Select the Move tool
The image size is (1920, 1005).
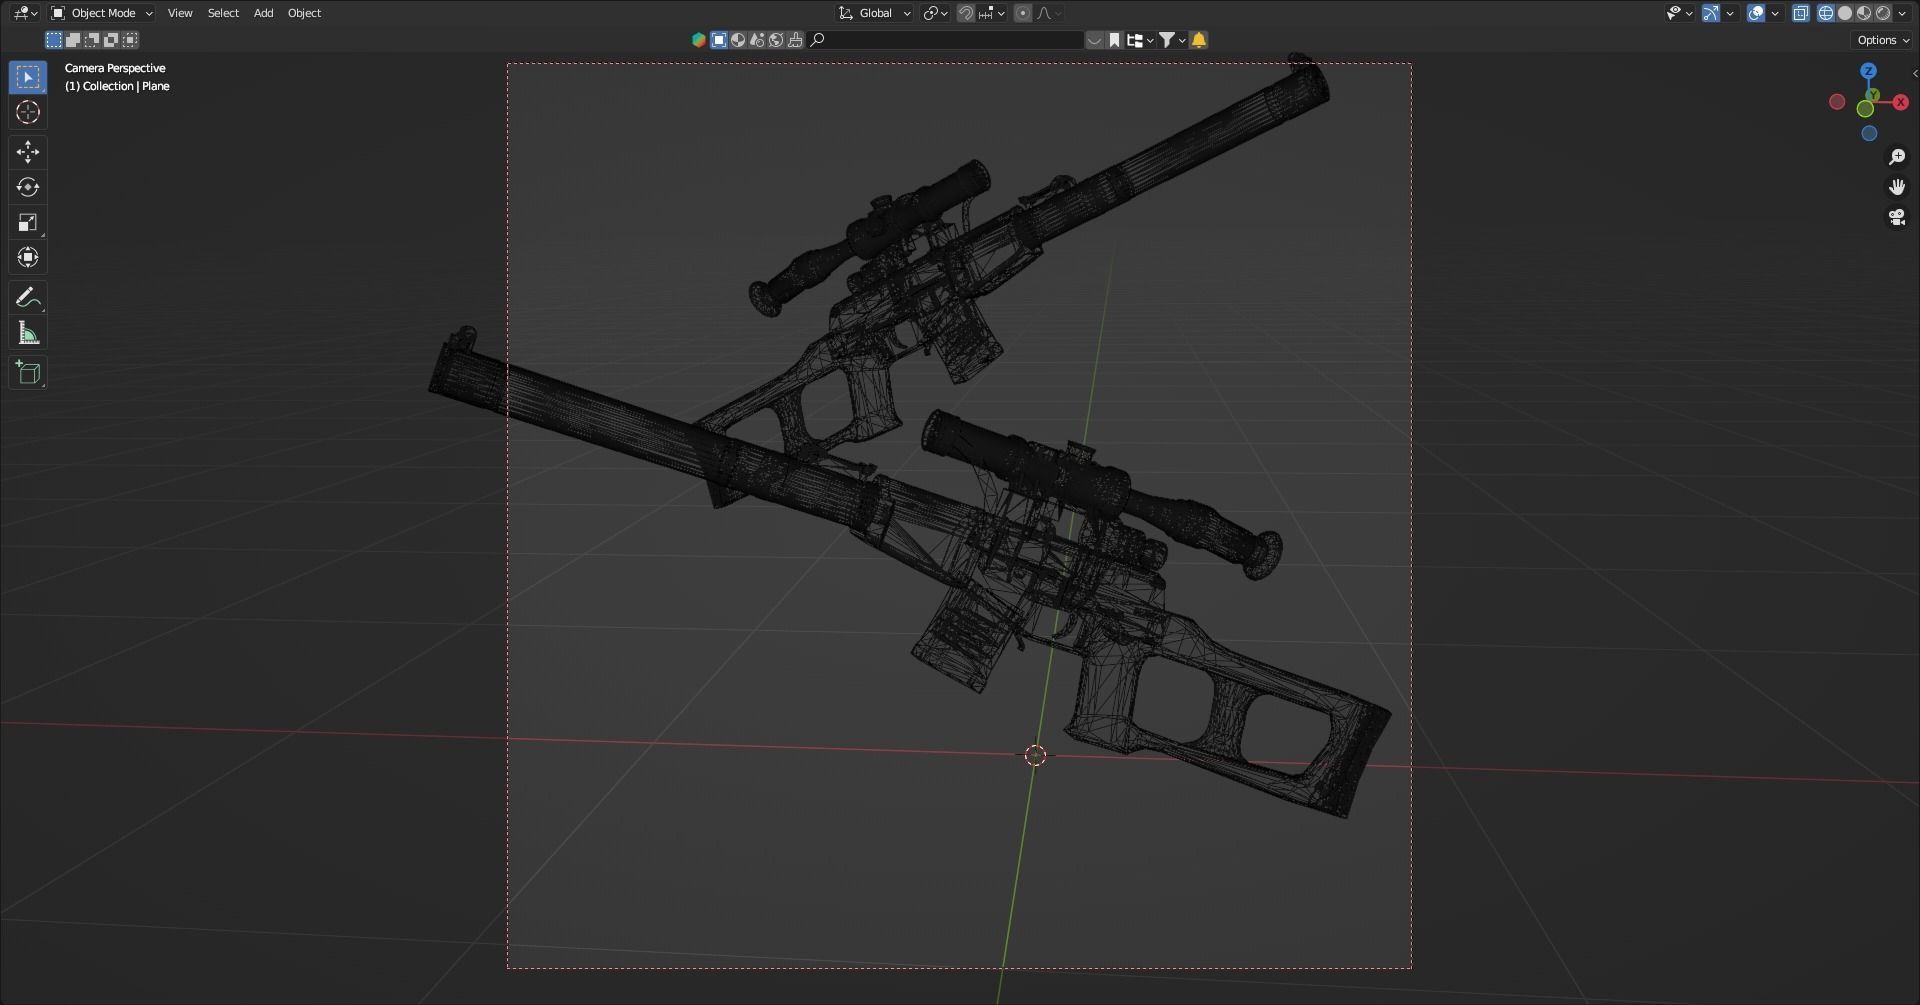(x=28, y=151)
